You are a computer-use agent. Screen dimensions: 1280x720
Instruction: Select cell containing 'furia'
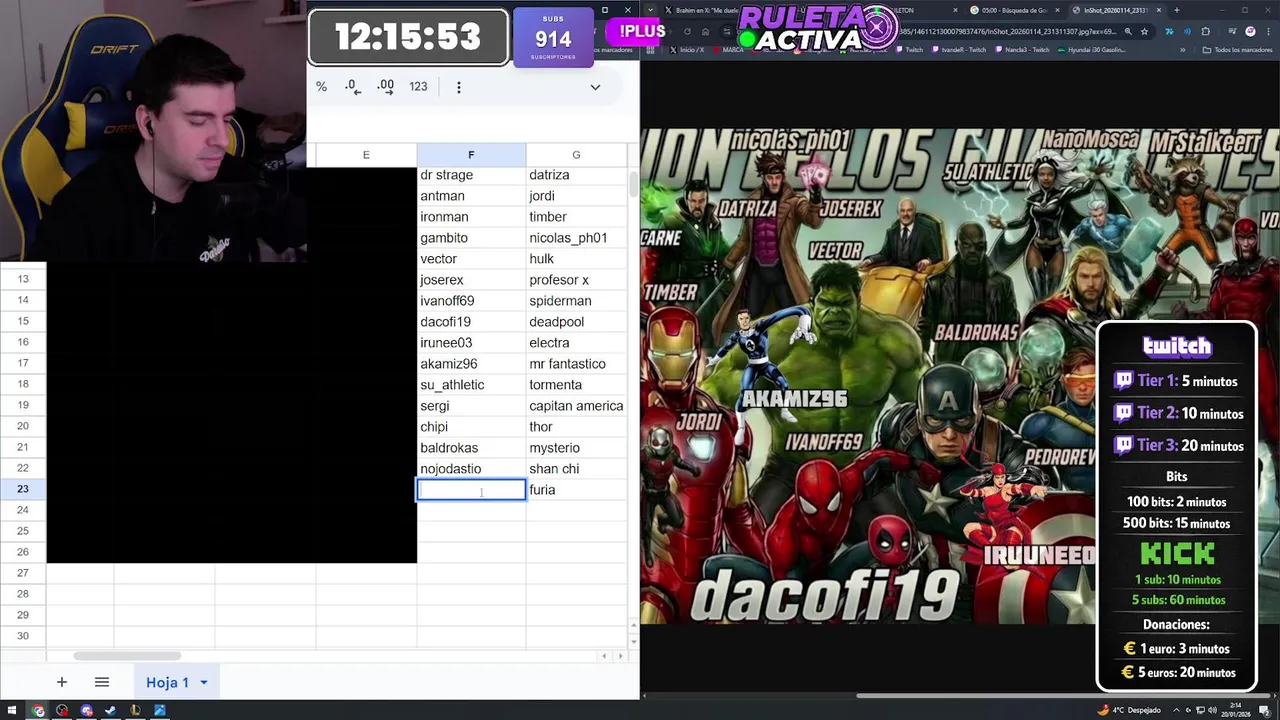pos(576,490)
